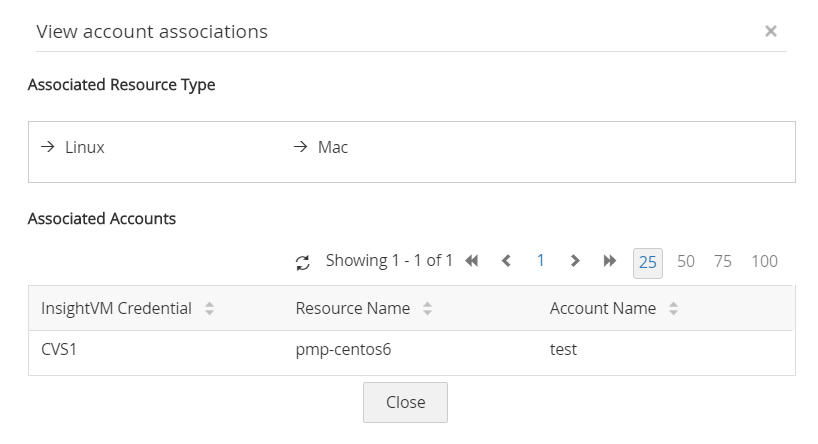Sort by InsightVM Credential column
The height and width of the screenshot is (444, 818).
coord(209,309)
